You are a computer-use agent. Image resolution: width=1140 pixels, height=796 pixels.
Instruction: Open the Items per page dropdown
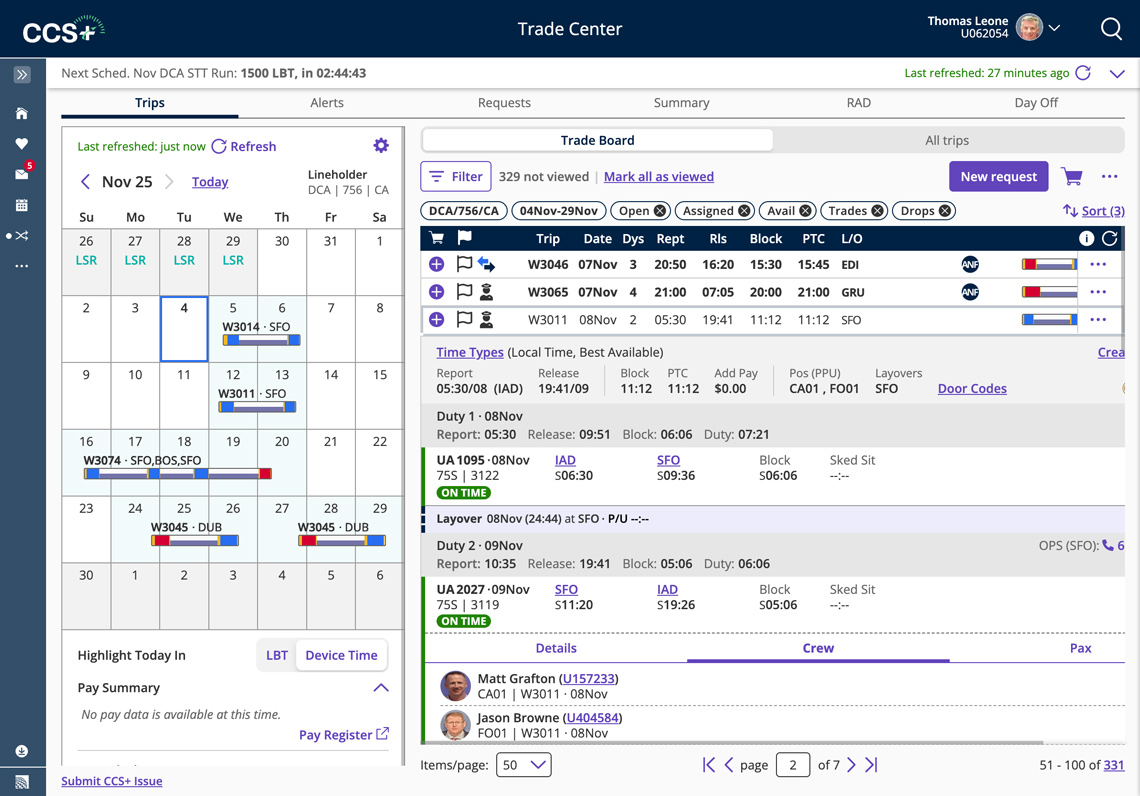pyautogui.click(x=523, y=764)
